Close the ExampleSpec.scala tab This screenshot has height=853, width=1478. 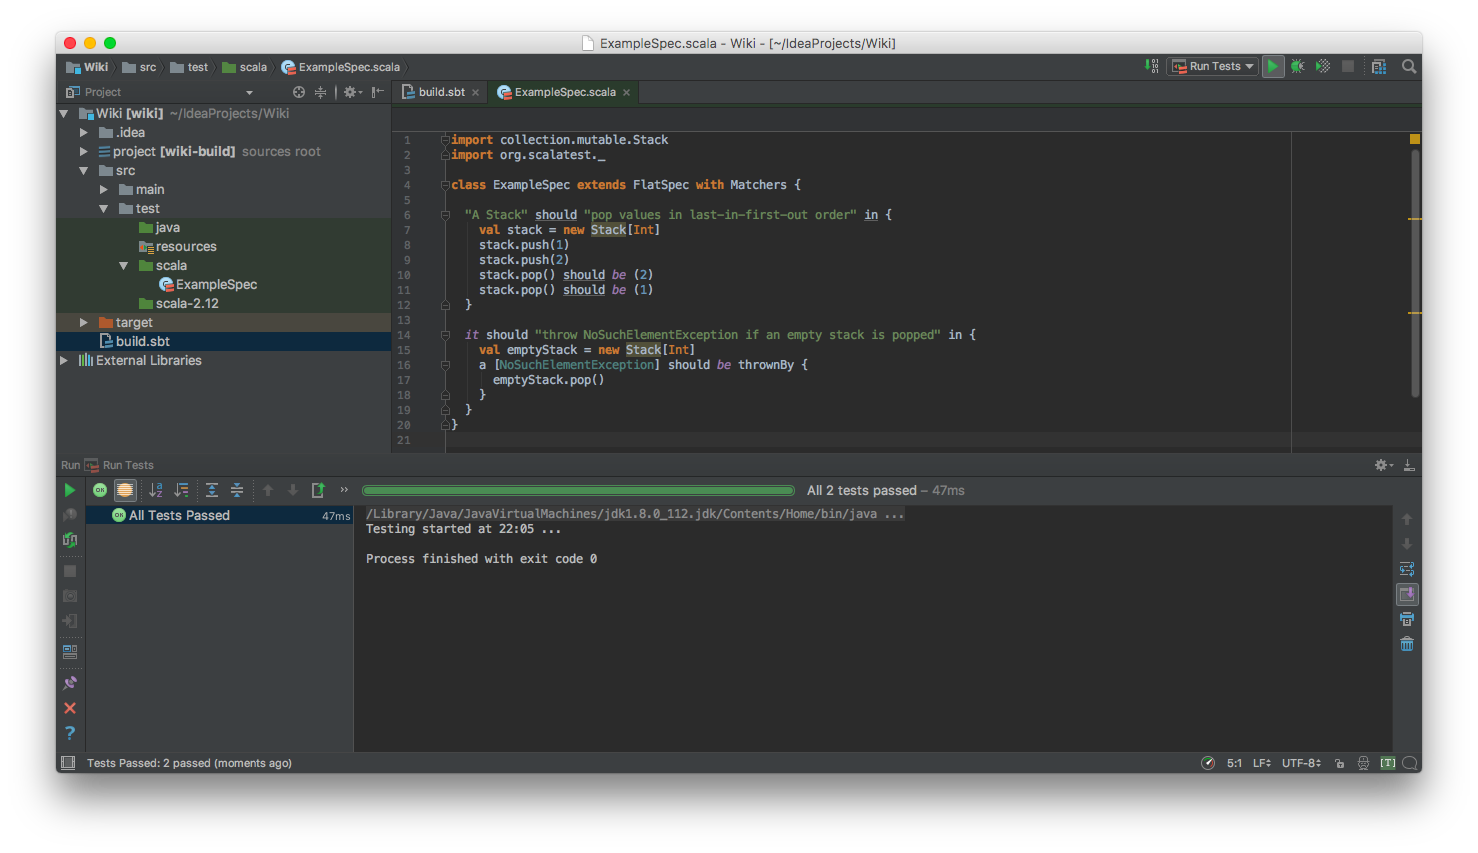627,92
